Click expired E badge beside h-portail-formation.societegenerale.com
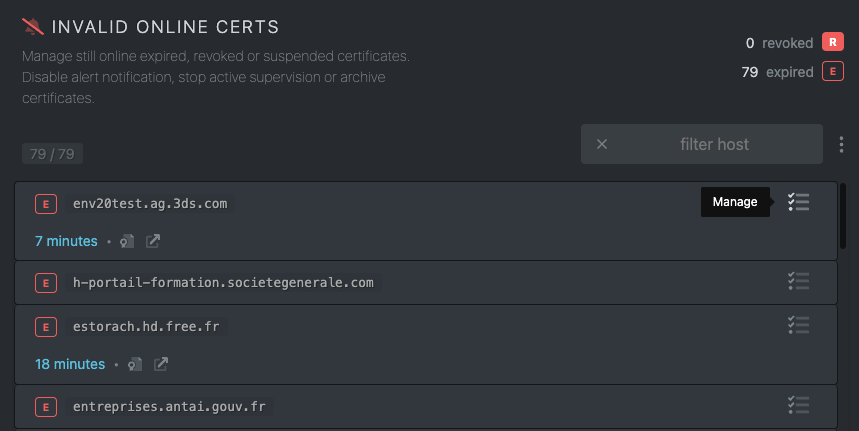 coord(45,283)
